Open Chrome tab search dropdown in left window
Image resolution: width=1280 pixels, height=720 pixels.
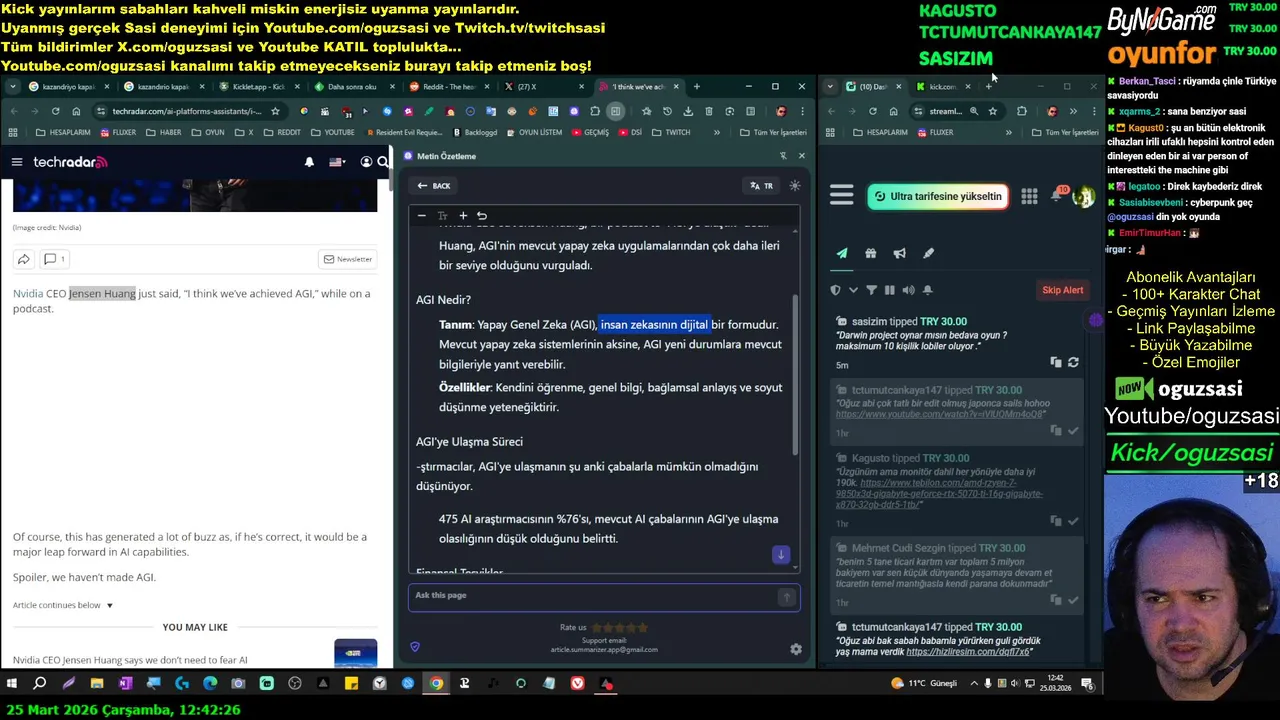(12, 87)
